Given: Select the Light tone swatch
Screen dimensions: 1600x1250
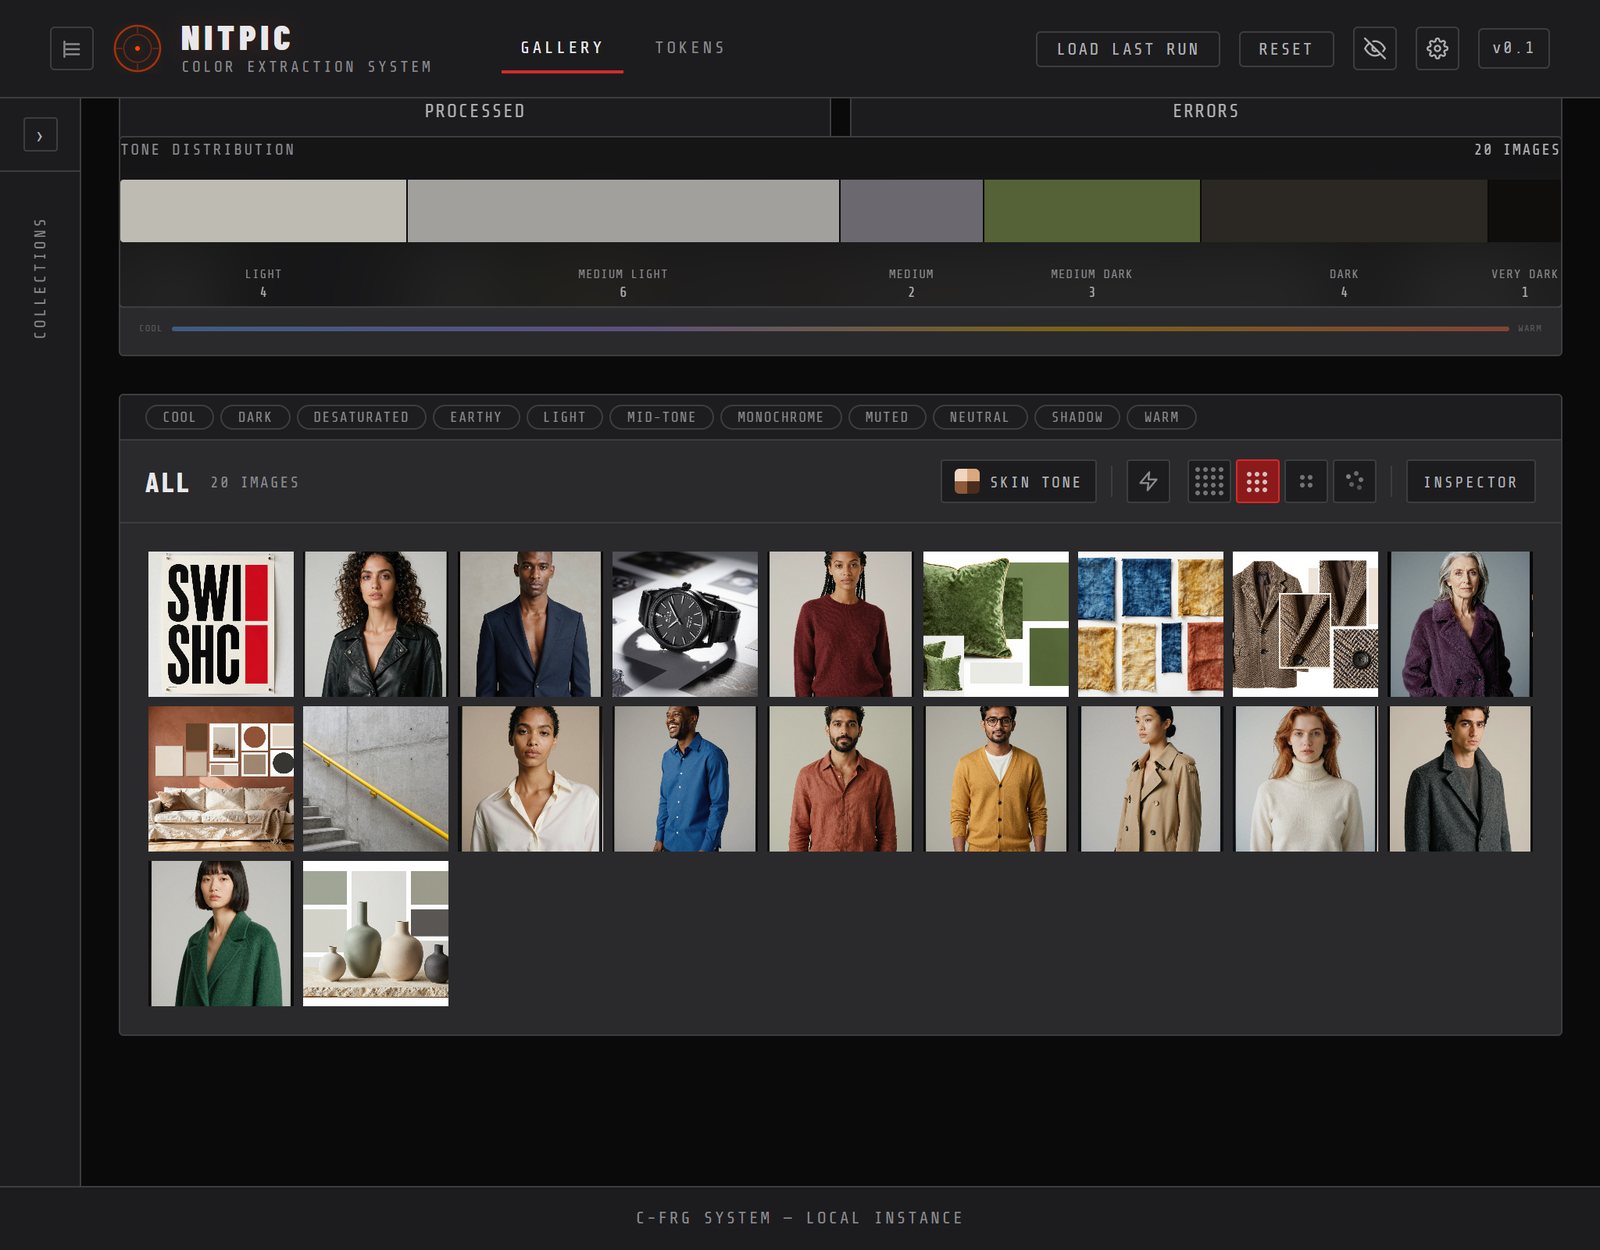Looking at the screenshot, I should 263,211.
